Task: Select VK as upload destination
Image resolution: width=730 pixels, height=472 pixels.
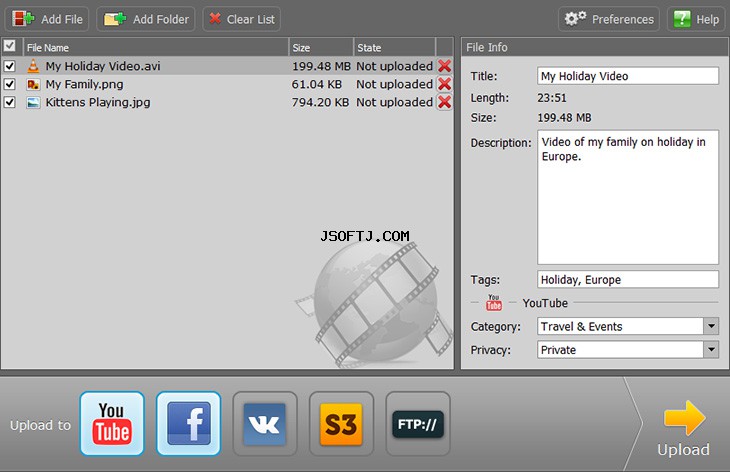Action: (x=264, y=424)
